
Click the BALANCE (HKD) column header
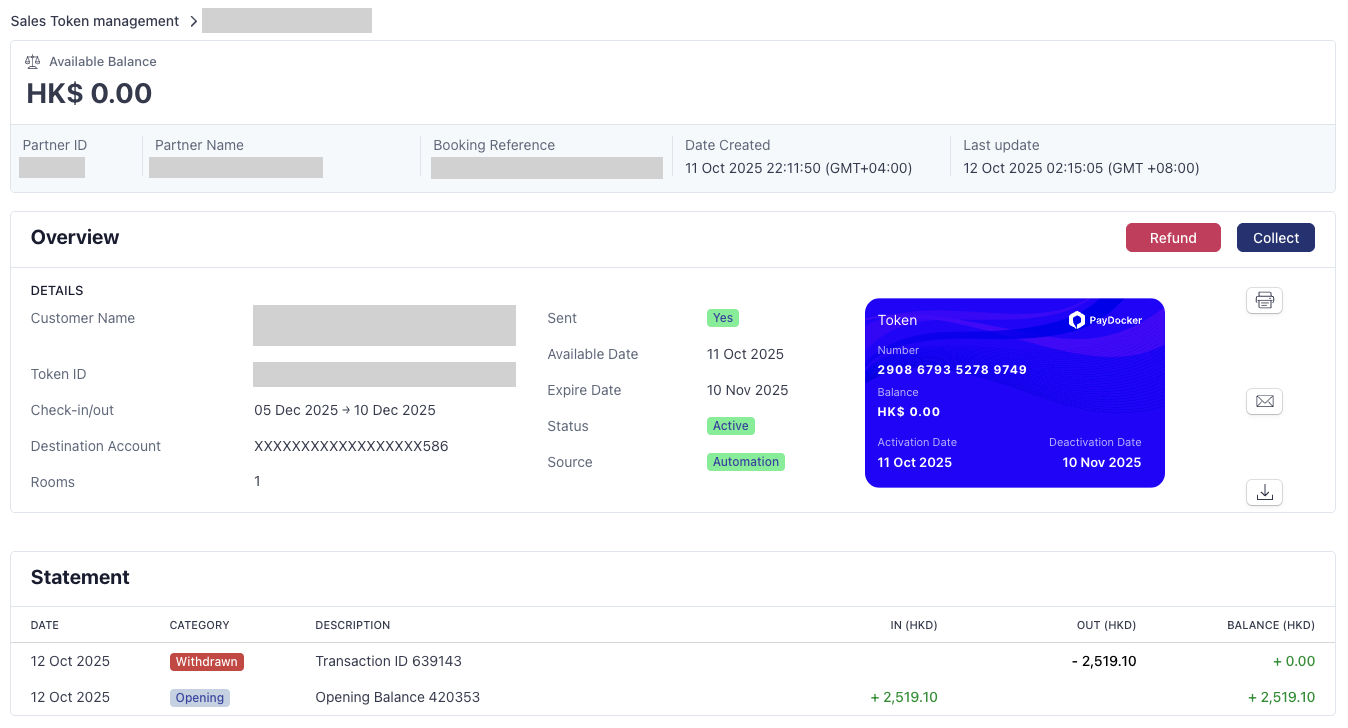[x=1270, y=625]
